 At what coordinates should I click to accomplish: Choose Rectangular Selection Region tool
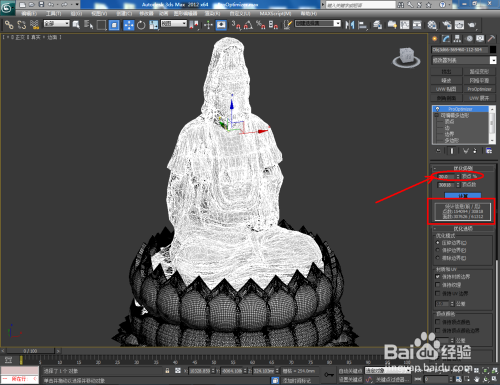101,25
